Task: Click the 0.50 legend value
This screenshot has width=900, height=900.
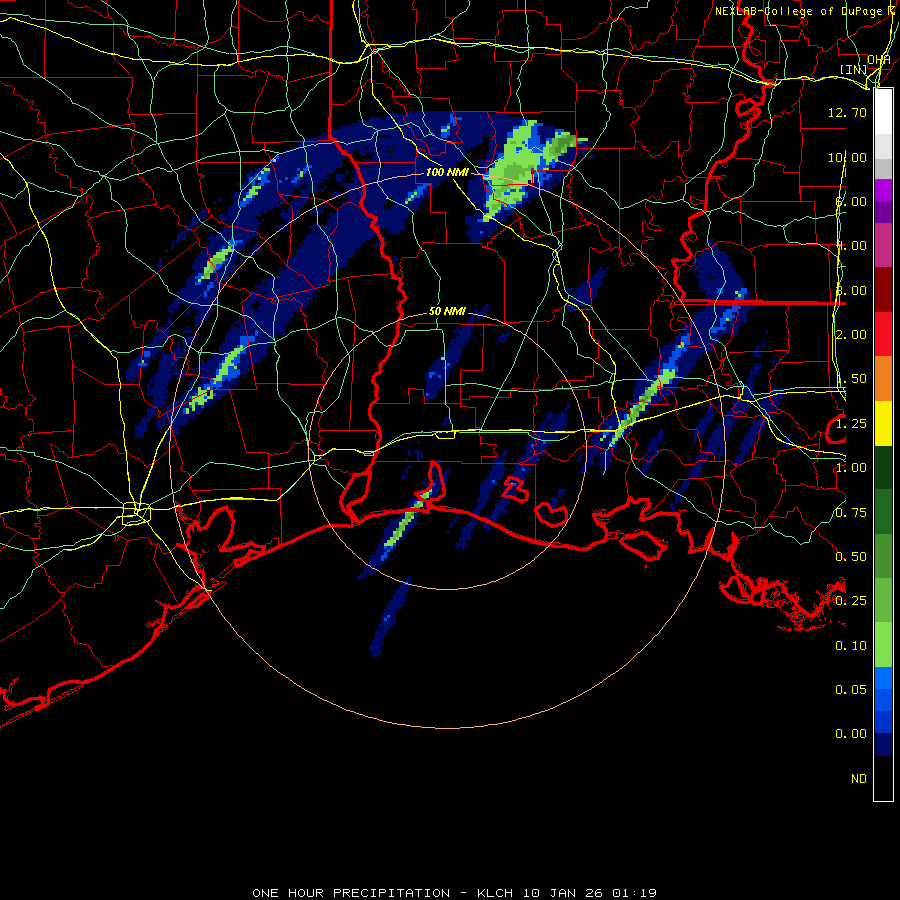Action: (x=851, y=557)
